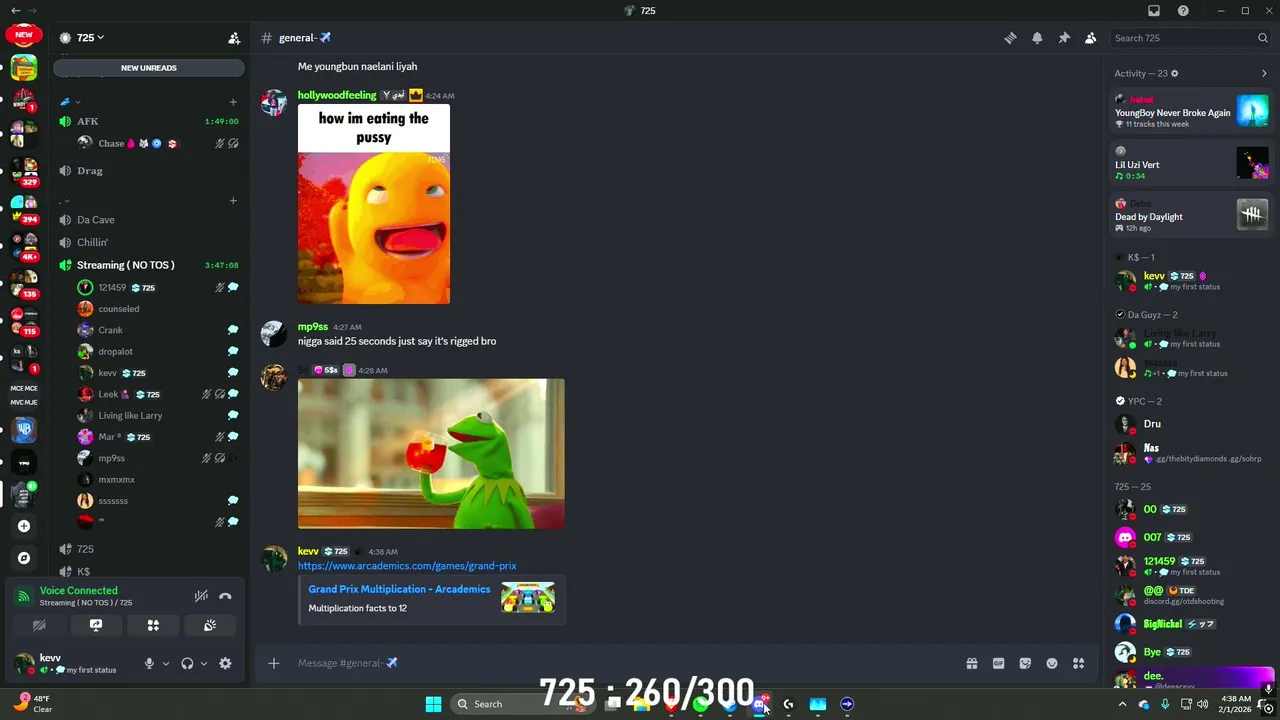Start an activity from voice panel
The width and height of the screenshot is (1280, 720).
pyautogui.click(x=153, y=625)
